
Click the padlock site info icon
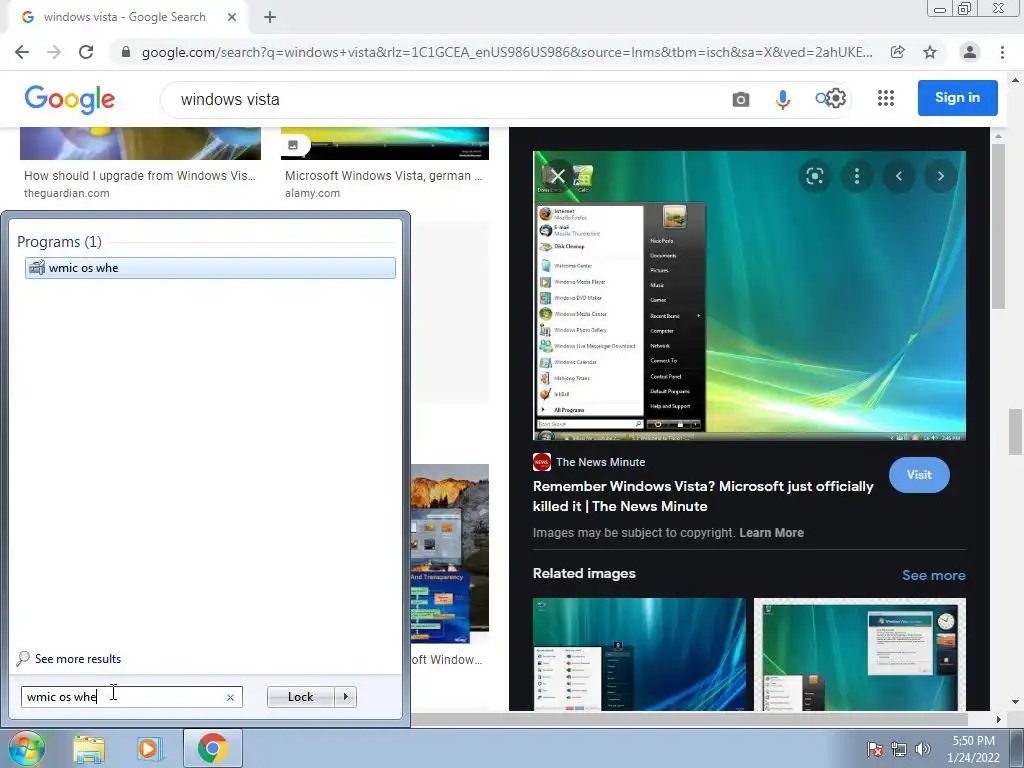click(x=126, y=52)
